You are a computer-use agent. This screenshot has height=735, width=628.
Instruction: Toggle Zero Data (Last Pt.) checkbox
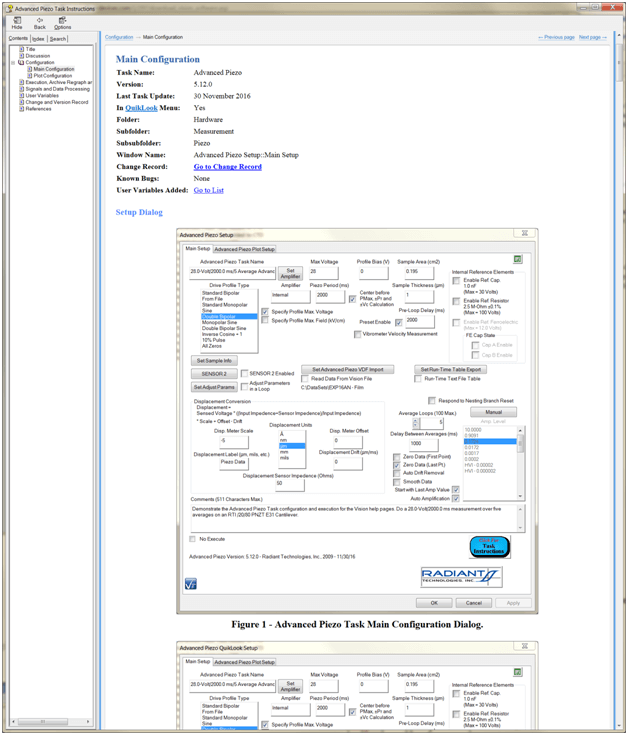coord(396,465)
